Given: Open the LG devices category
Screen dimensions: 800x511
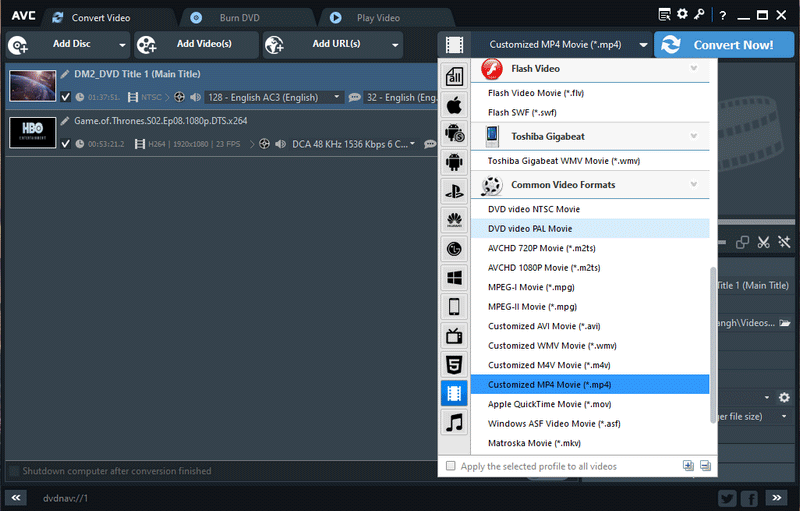Looking at the screenshot, I should (454, 249).
